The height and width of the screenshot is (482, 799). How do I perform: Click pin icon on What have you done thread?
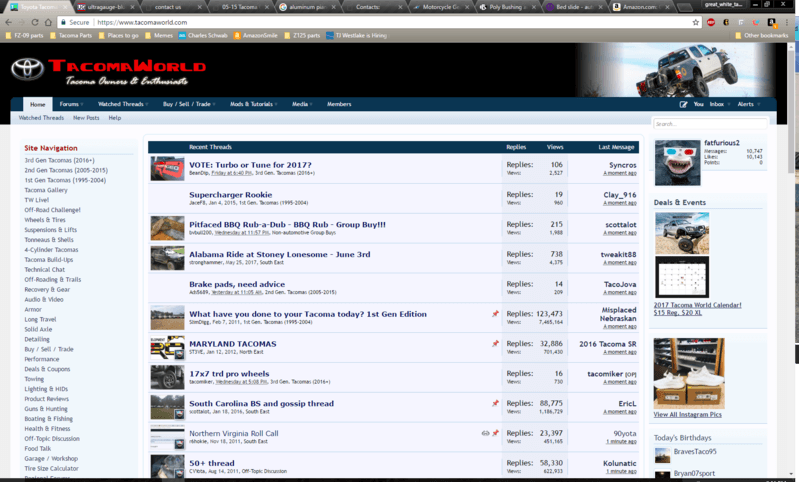(x=495, y=314)
